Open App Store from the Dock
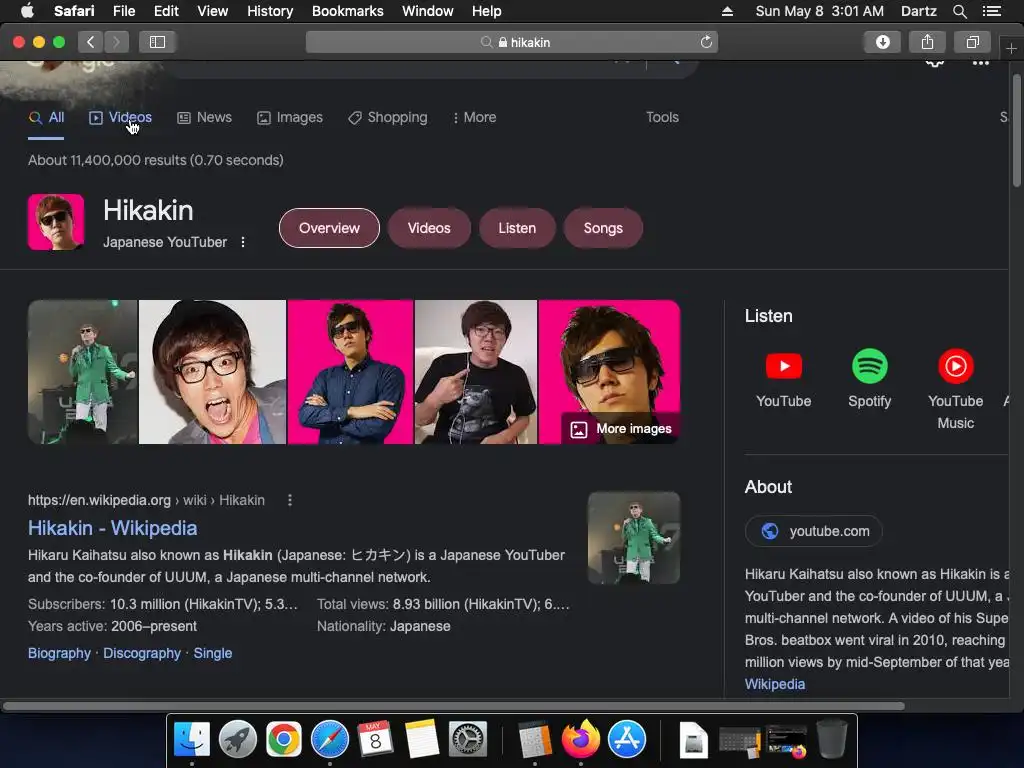Image resolution: width=1024 pixels, height=768 pixels. (x=627, y=739)
